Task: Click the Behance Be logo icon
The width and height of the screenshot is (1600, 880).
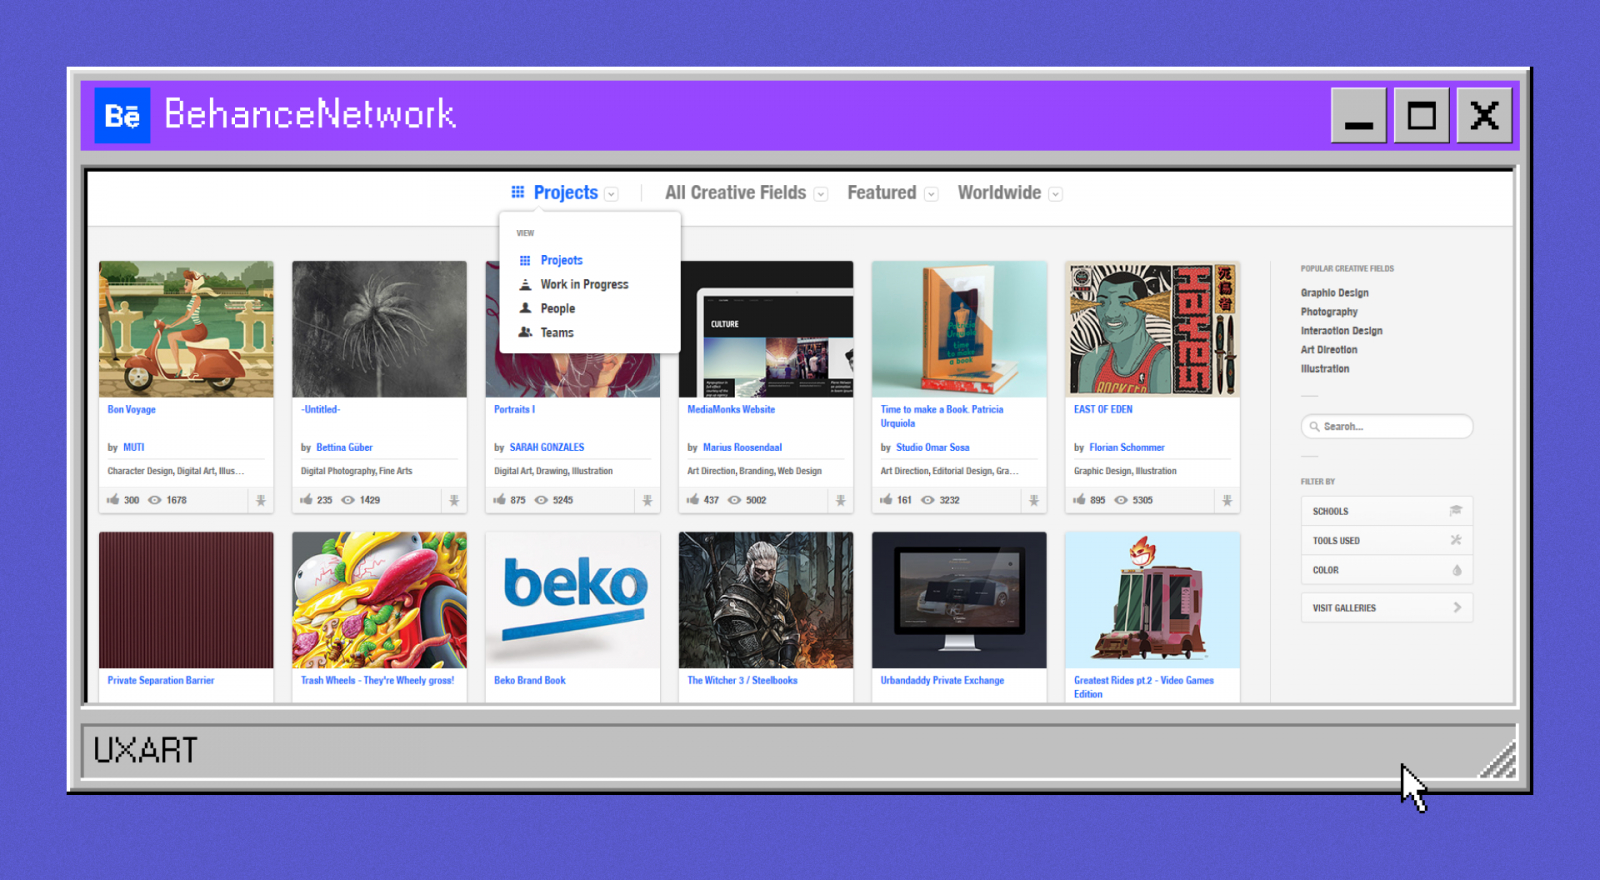Action: (122, 116)
